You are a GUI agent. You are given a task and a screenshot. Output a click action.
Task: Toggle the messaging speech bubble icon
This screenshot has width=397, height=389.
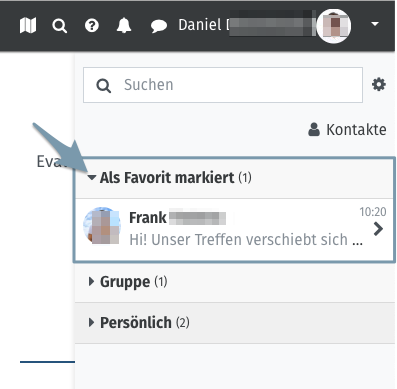coord(159,26)
